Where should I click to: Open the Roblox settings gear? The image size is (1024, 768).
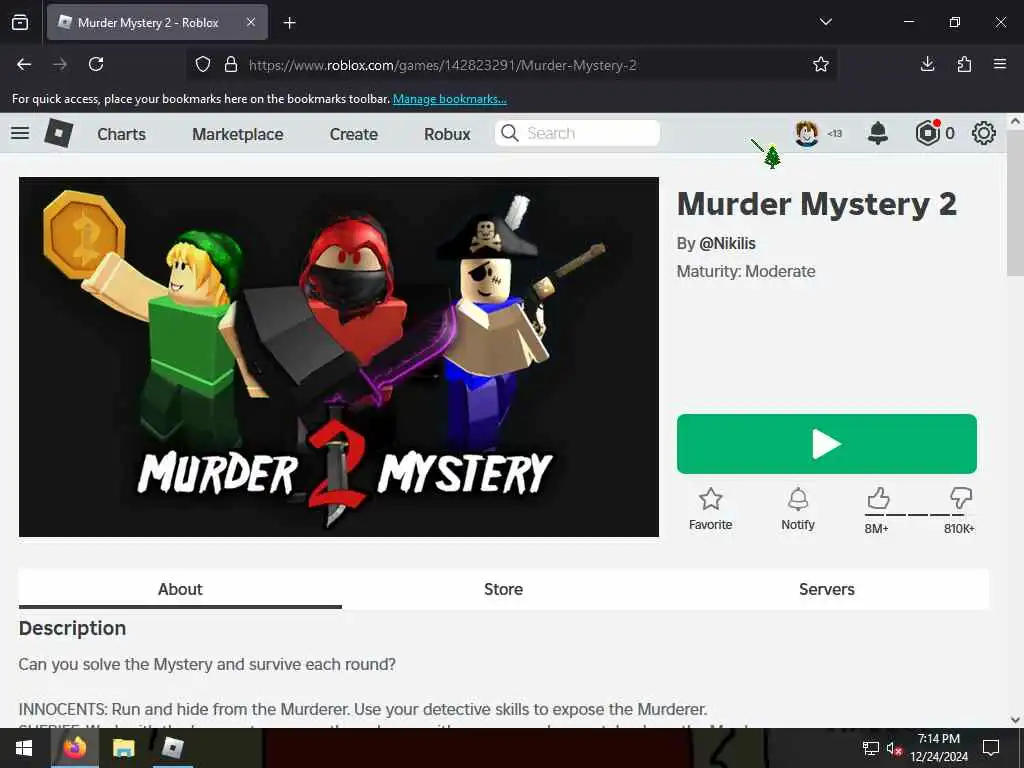[x=984, y=133]
